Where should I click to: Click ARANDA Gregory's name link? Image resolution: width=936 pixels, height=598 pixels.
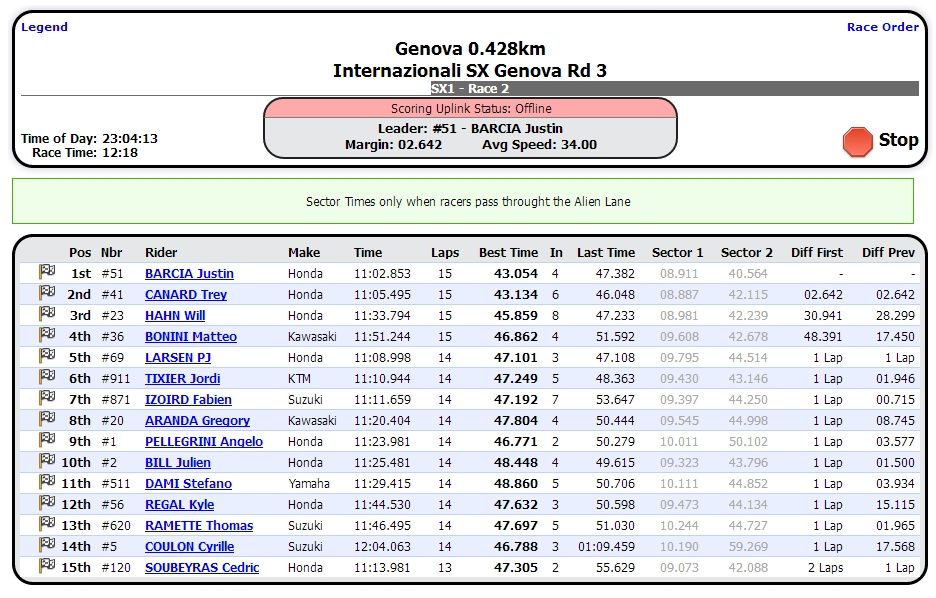197,421
